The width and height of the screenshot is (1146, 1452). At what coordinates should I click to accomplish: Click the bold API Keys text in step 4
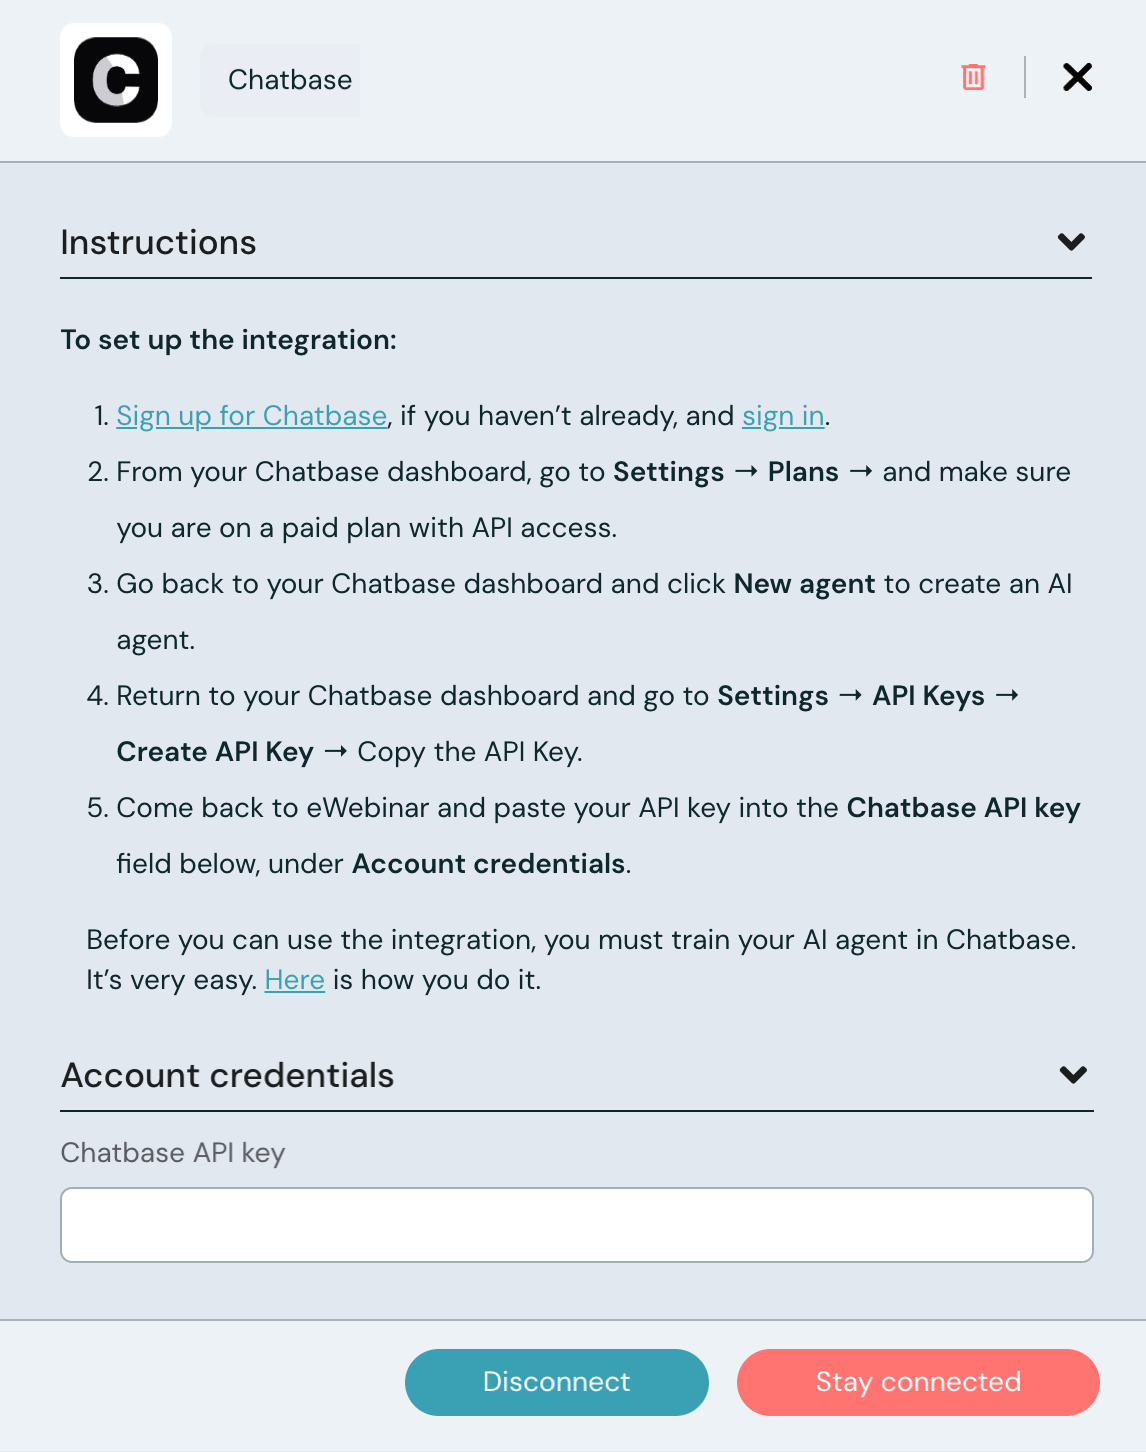(x=928, y=696)
